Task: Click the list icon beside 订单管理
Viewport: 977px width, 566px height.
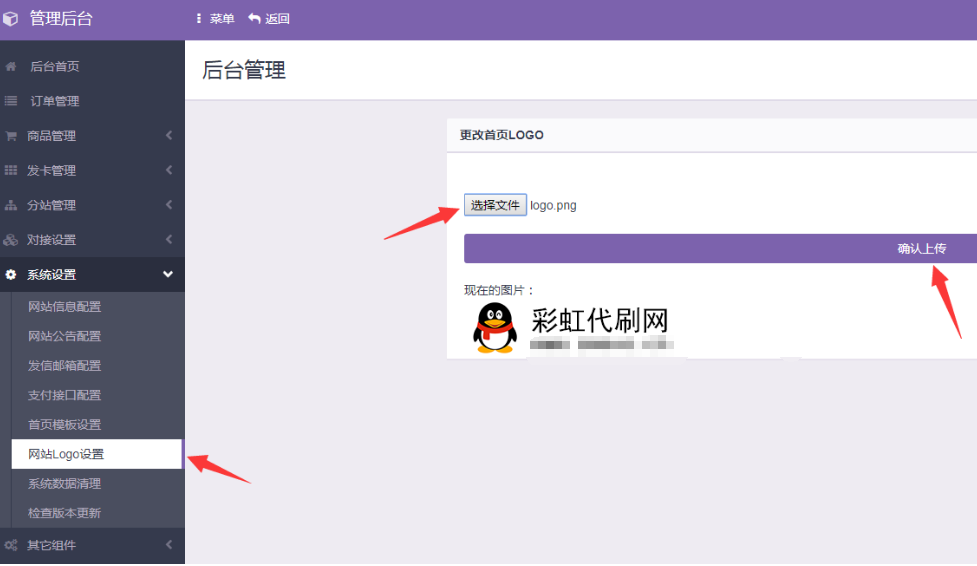Action: point(11,101)
